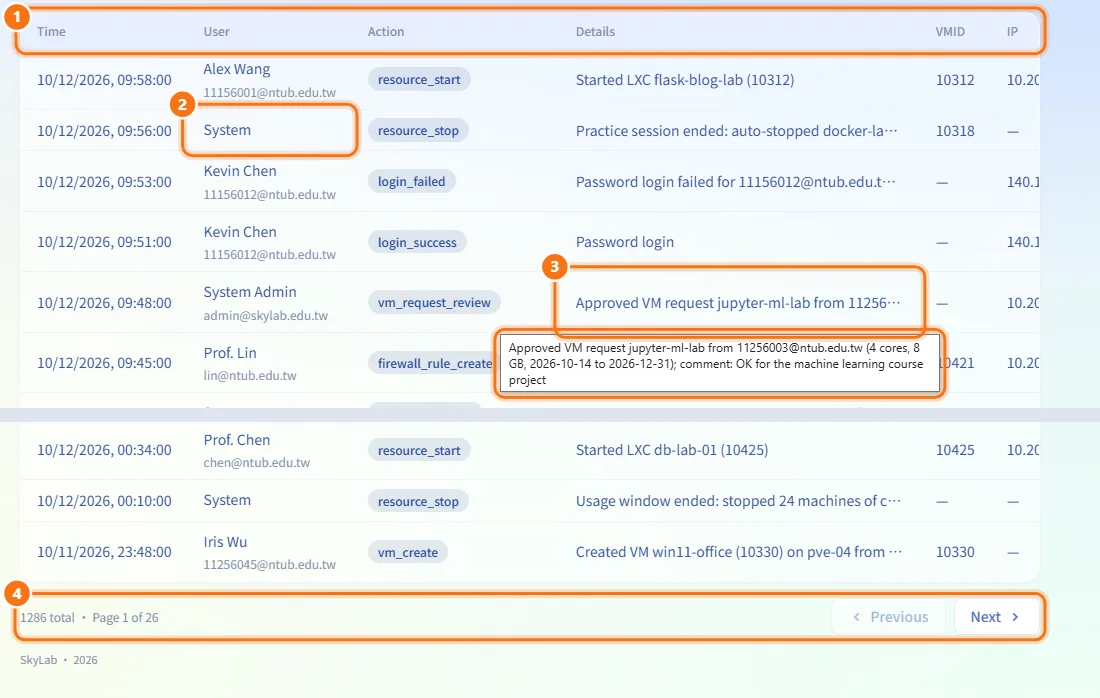Click the vm_request_review action badge

point(434,303)
